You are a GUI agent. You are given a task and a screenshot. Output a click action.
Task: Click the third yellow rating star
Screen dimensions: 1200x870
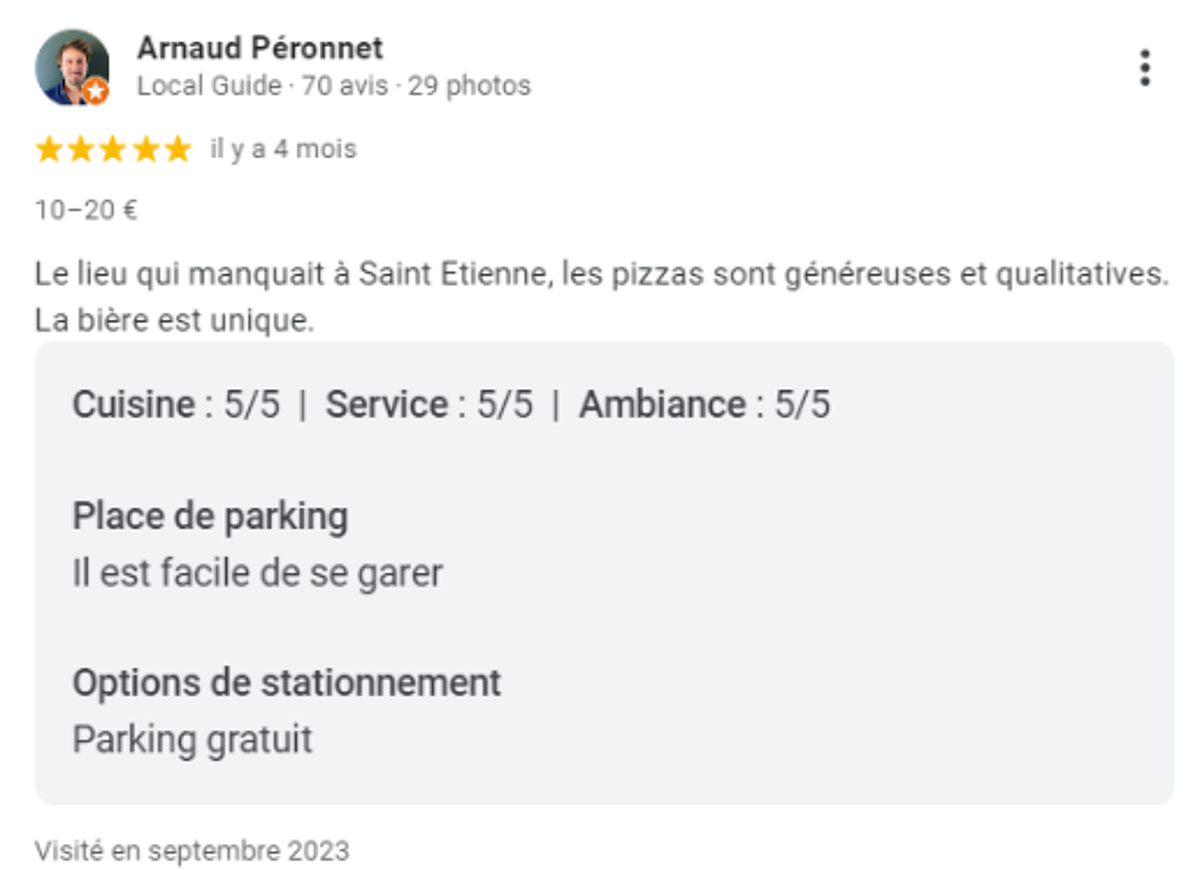[113, 150]
